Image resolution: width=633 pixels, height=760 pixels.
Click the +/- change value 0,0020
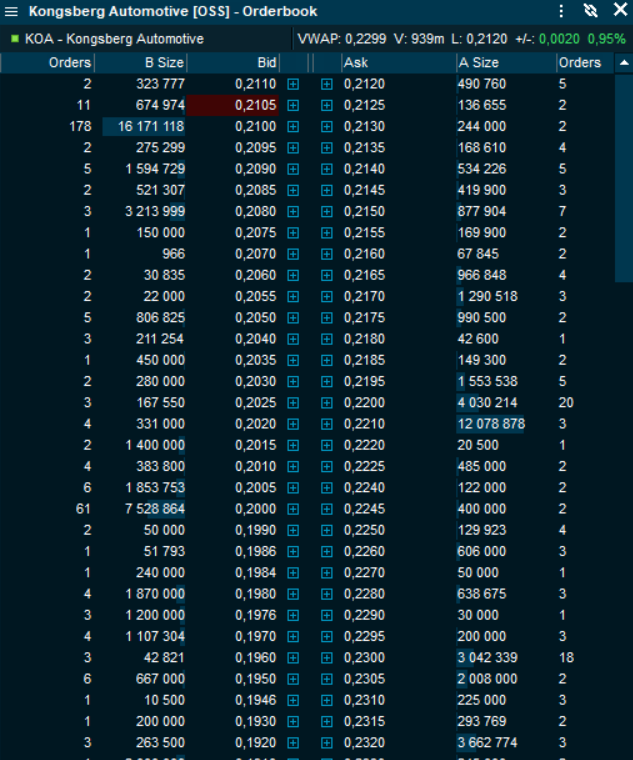[559, 39]
